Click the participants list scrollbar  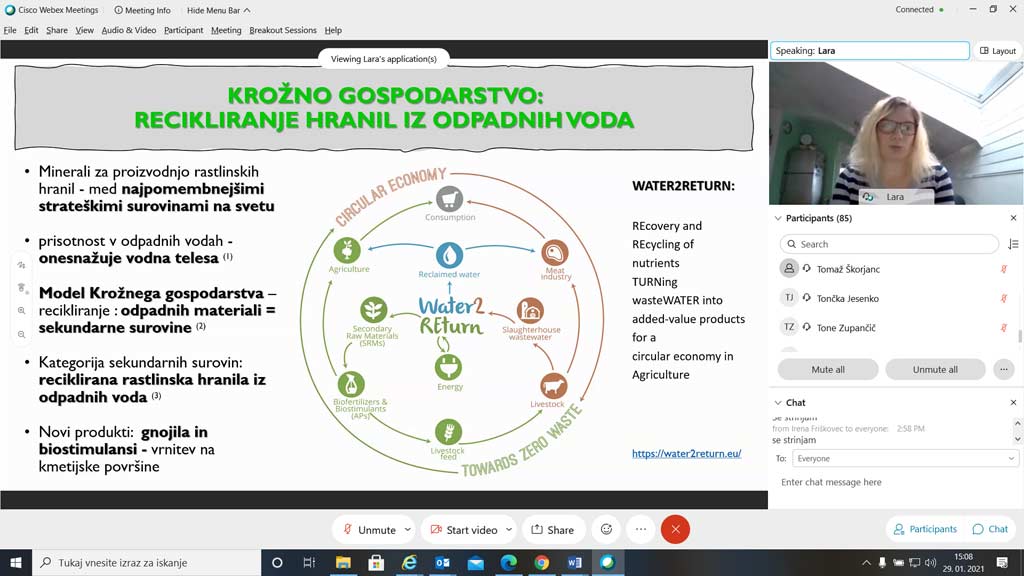point(1019,336)
